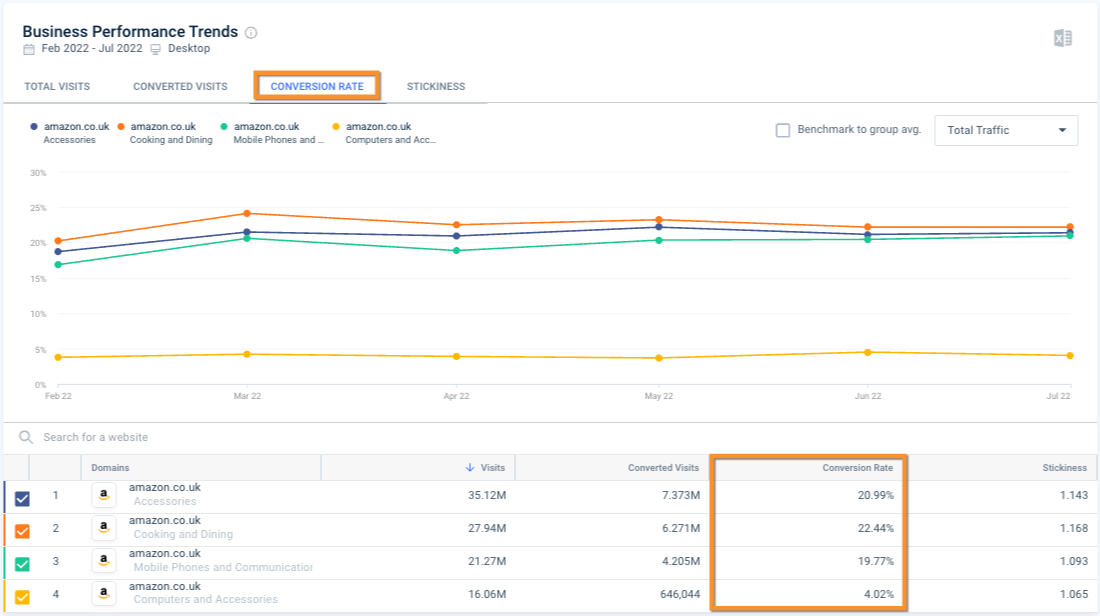Click amazon.co.uk in Computers and Accessories table row
This screenshot has height=616, width=1100.
pos(165,587)
